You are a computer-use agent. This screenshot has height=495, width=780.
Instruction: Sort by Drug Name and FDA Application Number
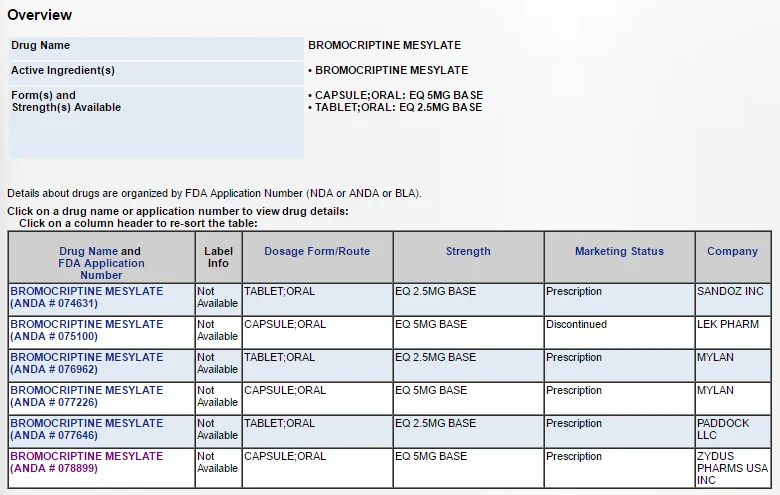coord(101,263)
